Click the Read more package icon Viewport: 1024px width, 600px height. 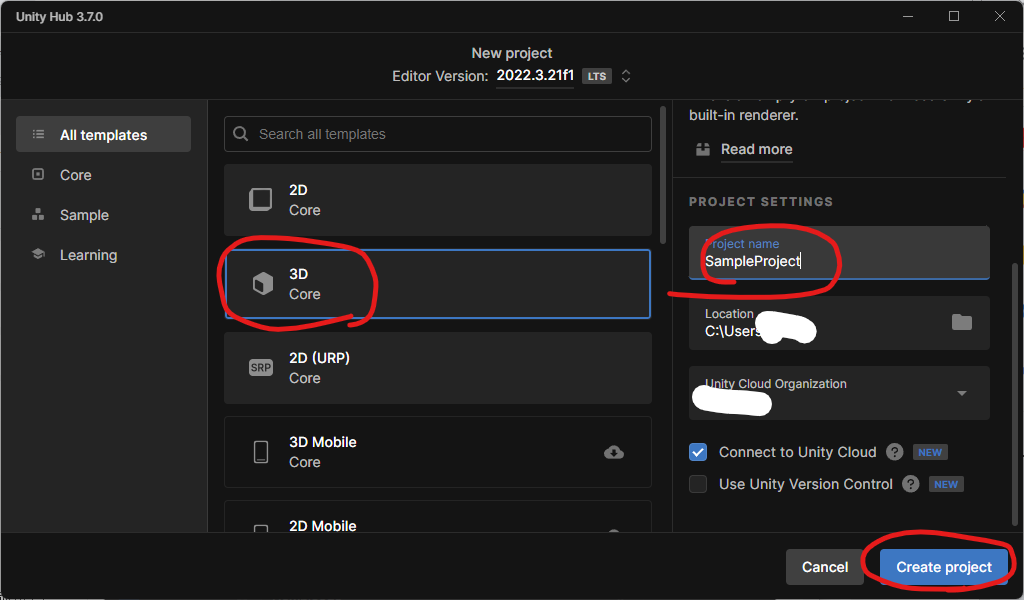point(703,150)
